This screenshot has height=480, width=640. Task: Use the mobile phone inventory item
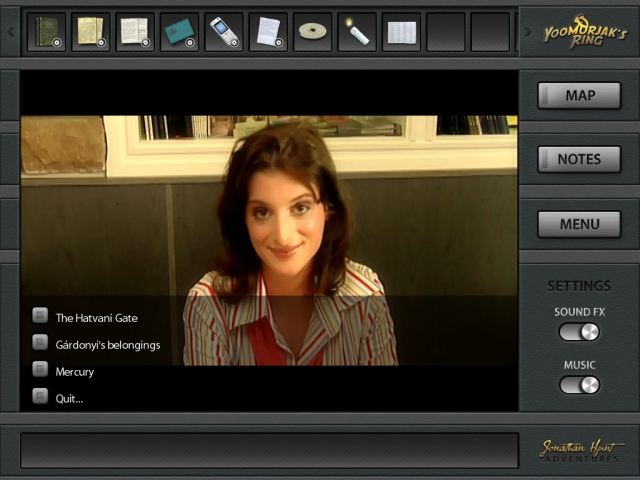[x=224, y=31]
